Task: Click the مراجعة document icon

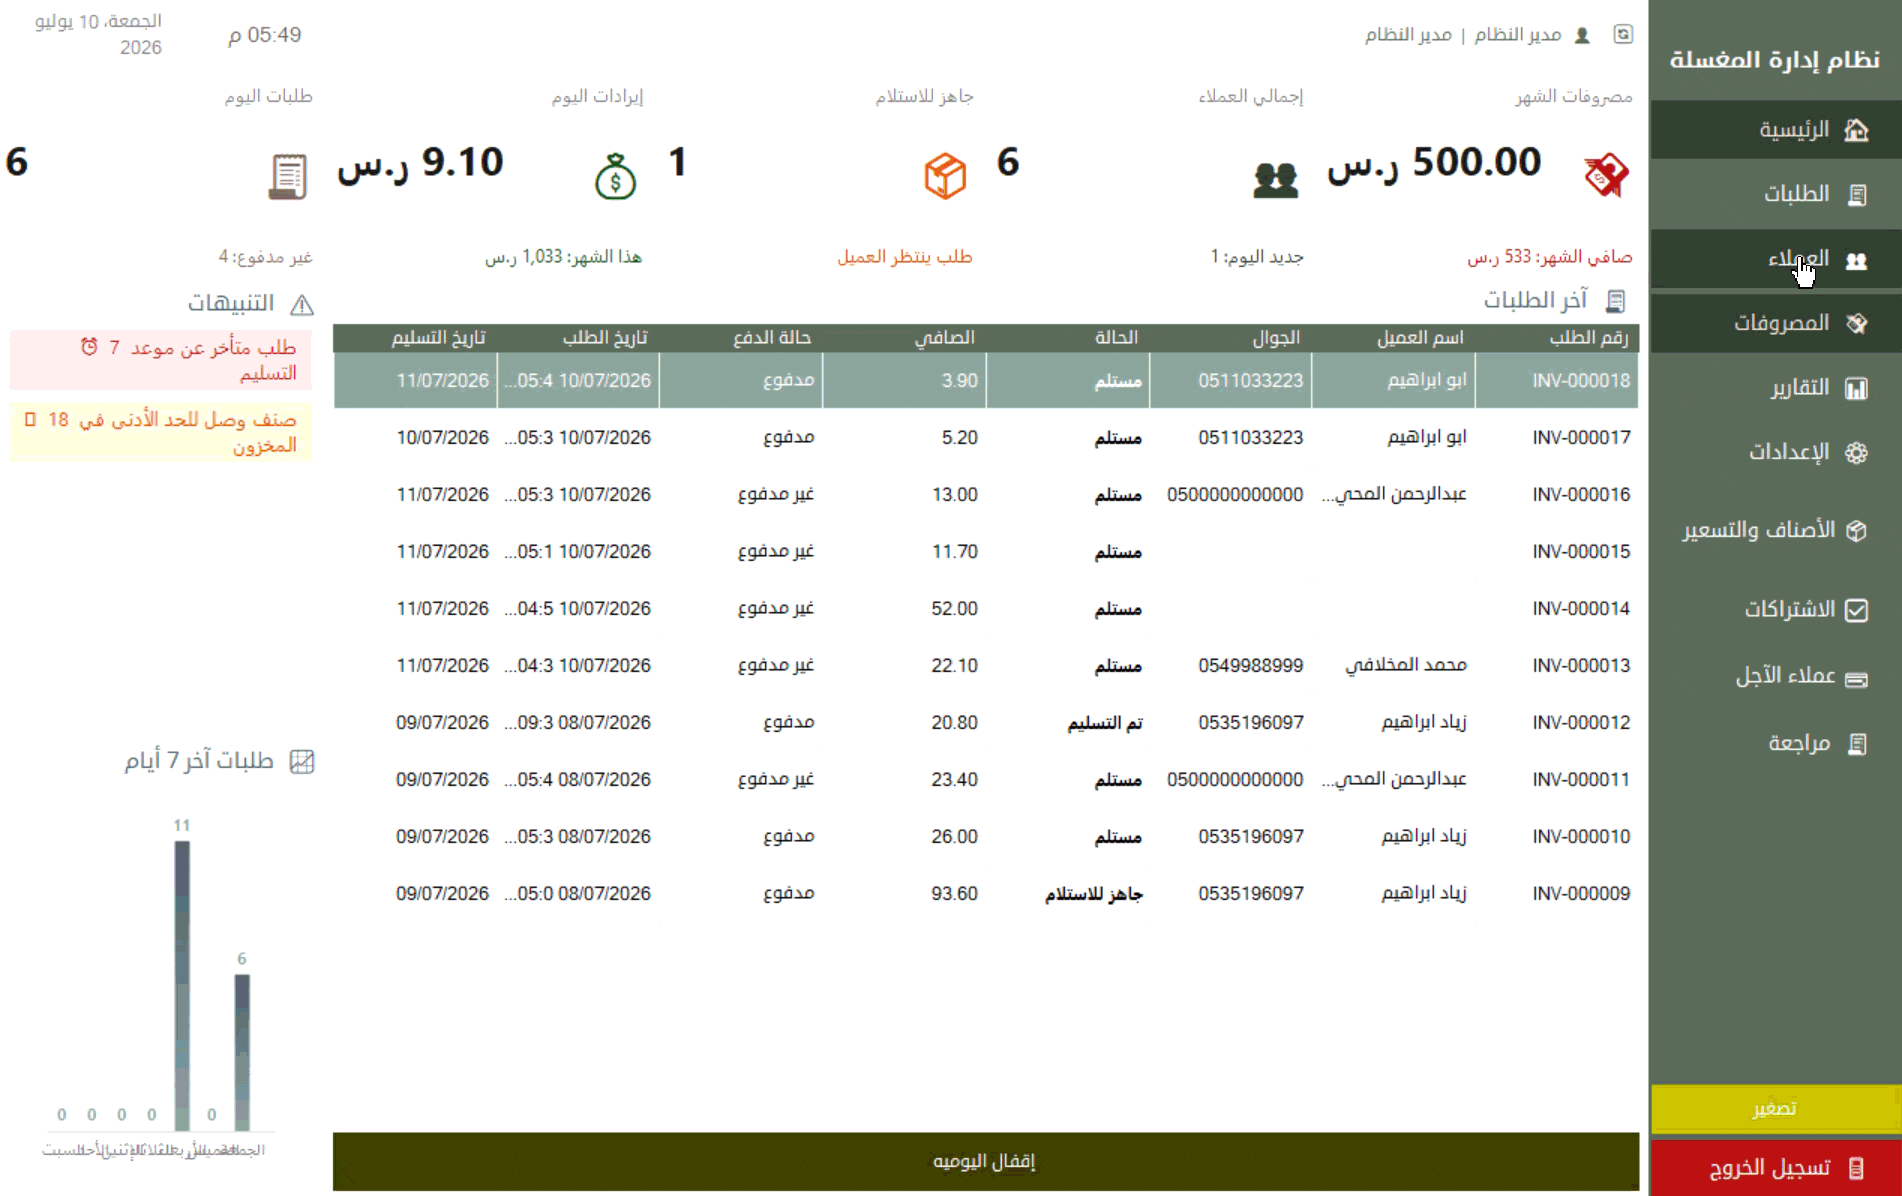Action: click(1857, 744)
